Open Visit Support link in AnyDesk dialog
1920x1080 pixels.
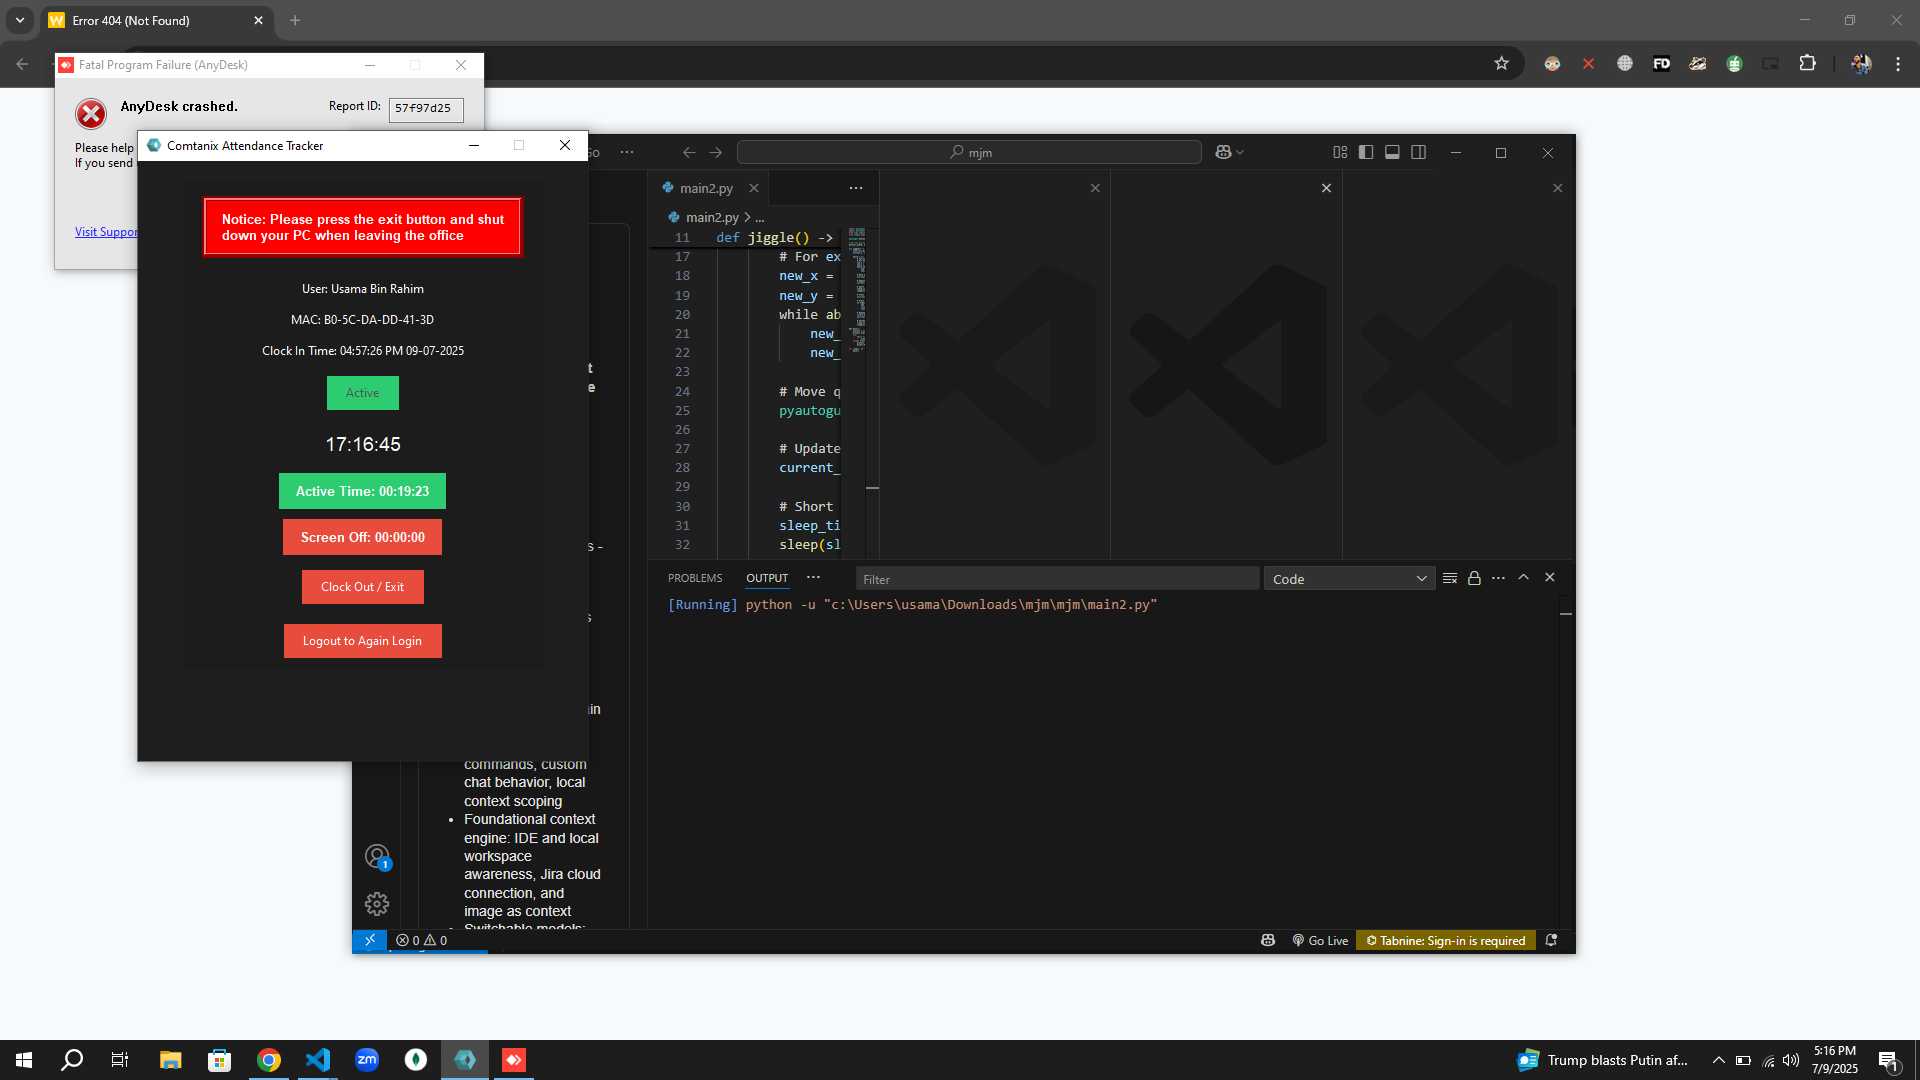[106, 232]
